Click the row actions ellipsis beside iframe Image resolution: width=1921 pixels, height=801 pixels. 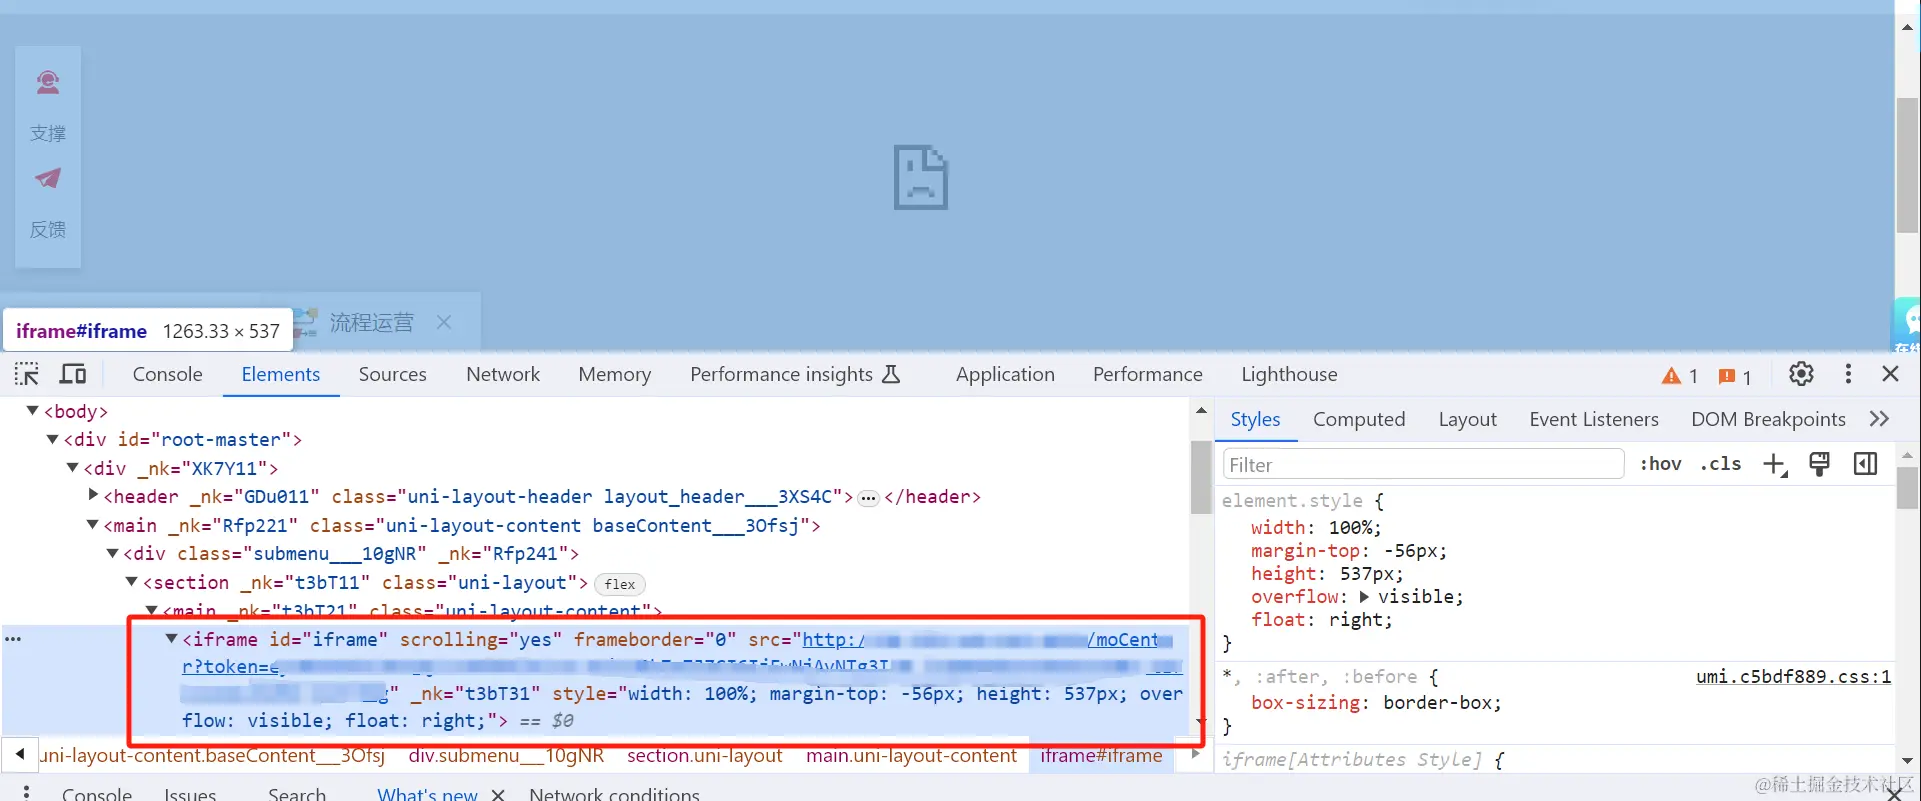pyautogui.click(x=13, y=638)
